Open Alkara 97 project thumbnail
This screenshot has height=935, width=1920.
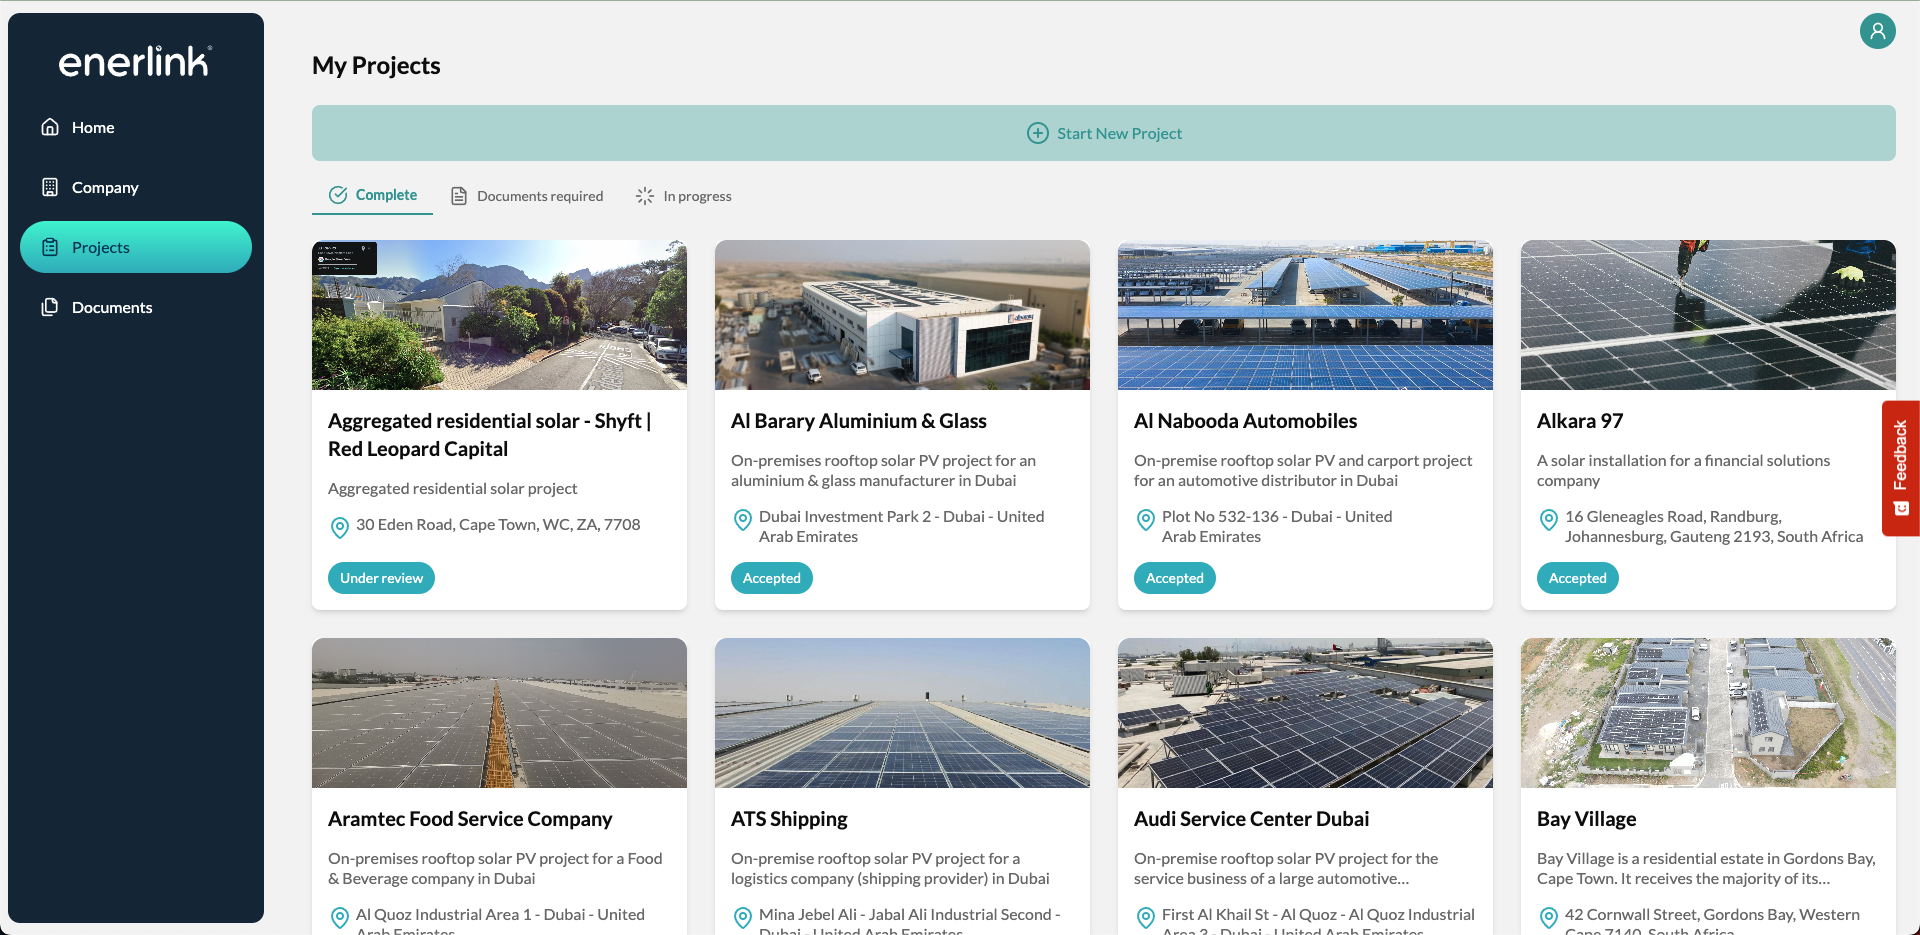1708,315
